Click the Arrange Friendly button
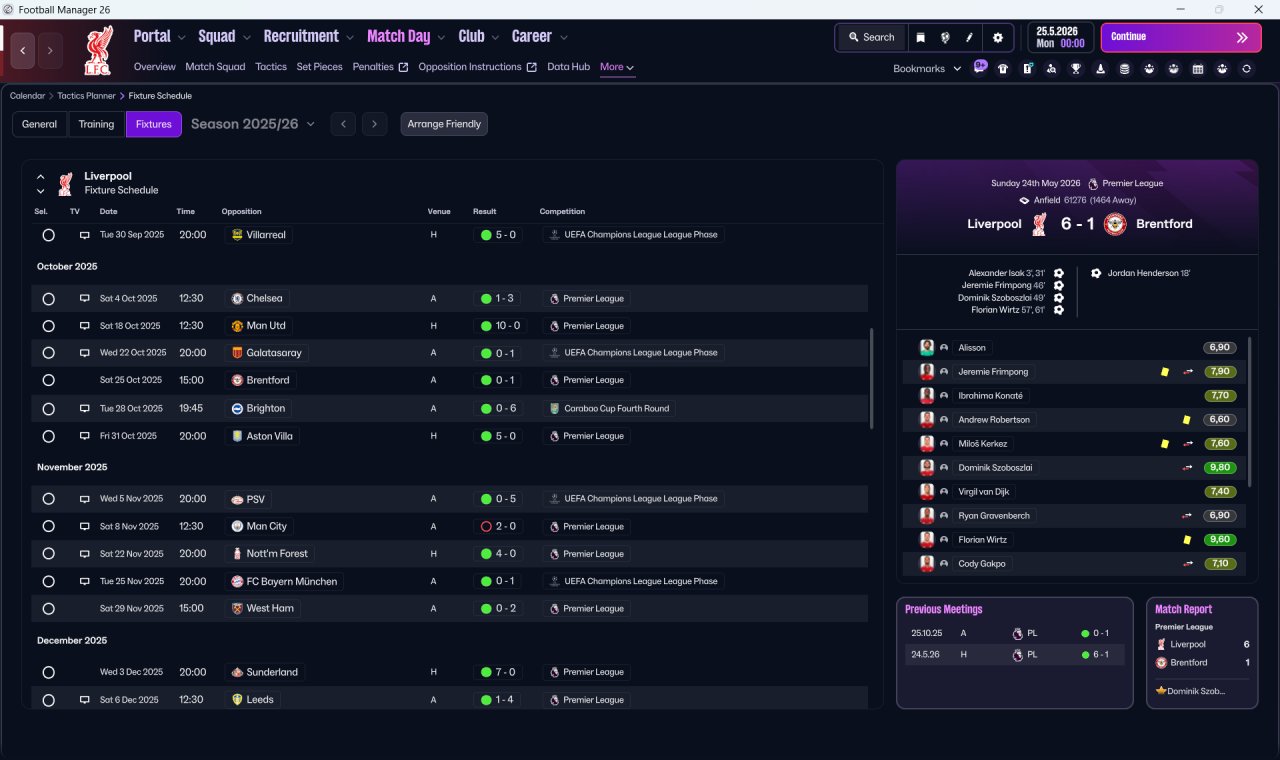The width and height of the screenshot is (1280, 760). (444, 124)
